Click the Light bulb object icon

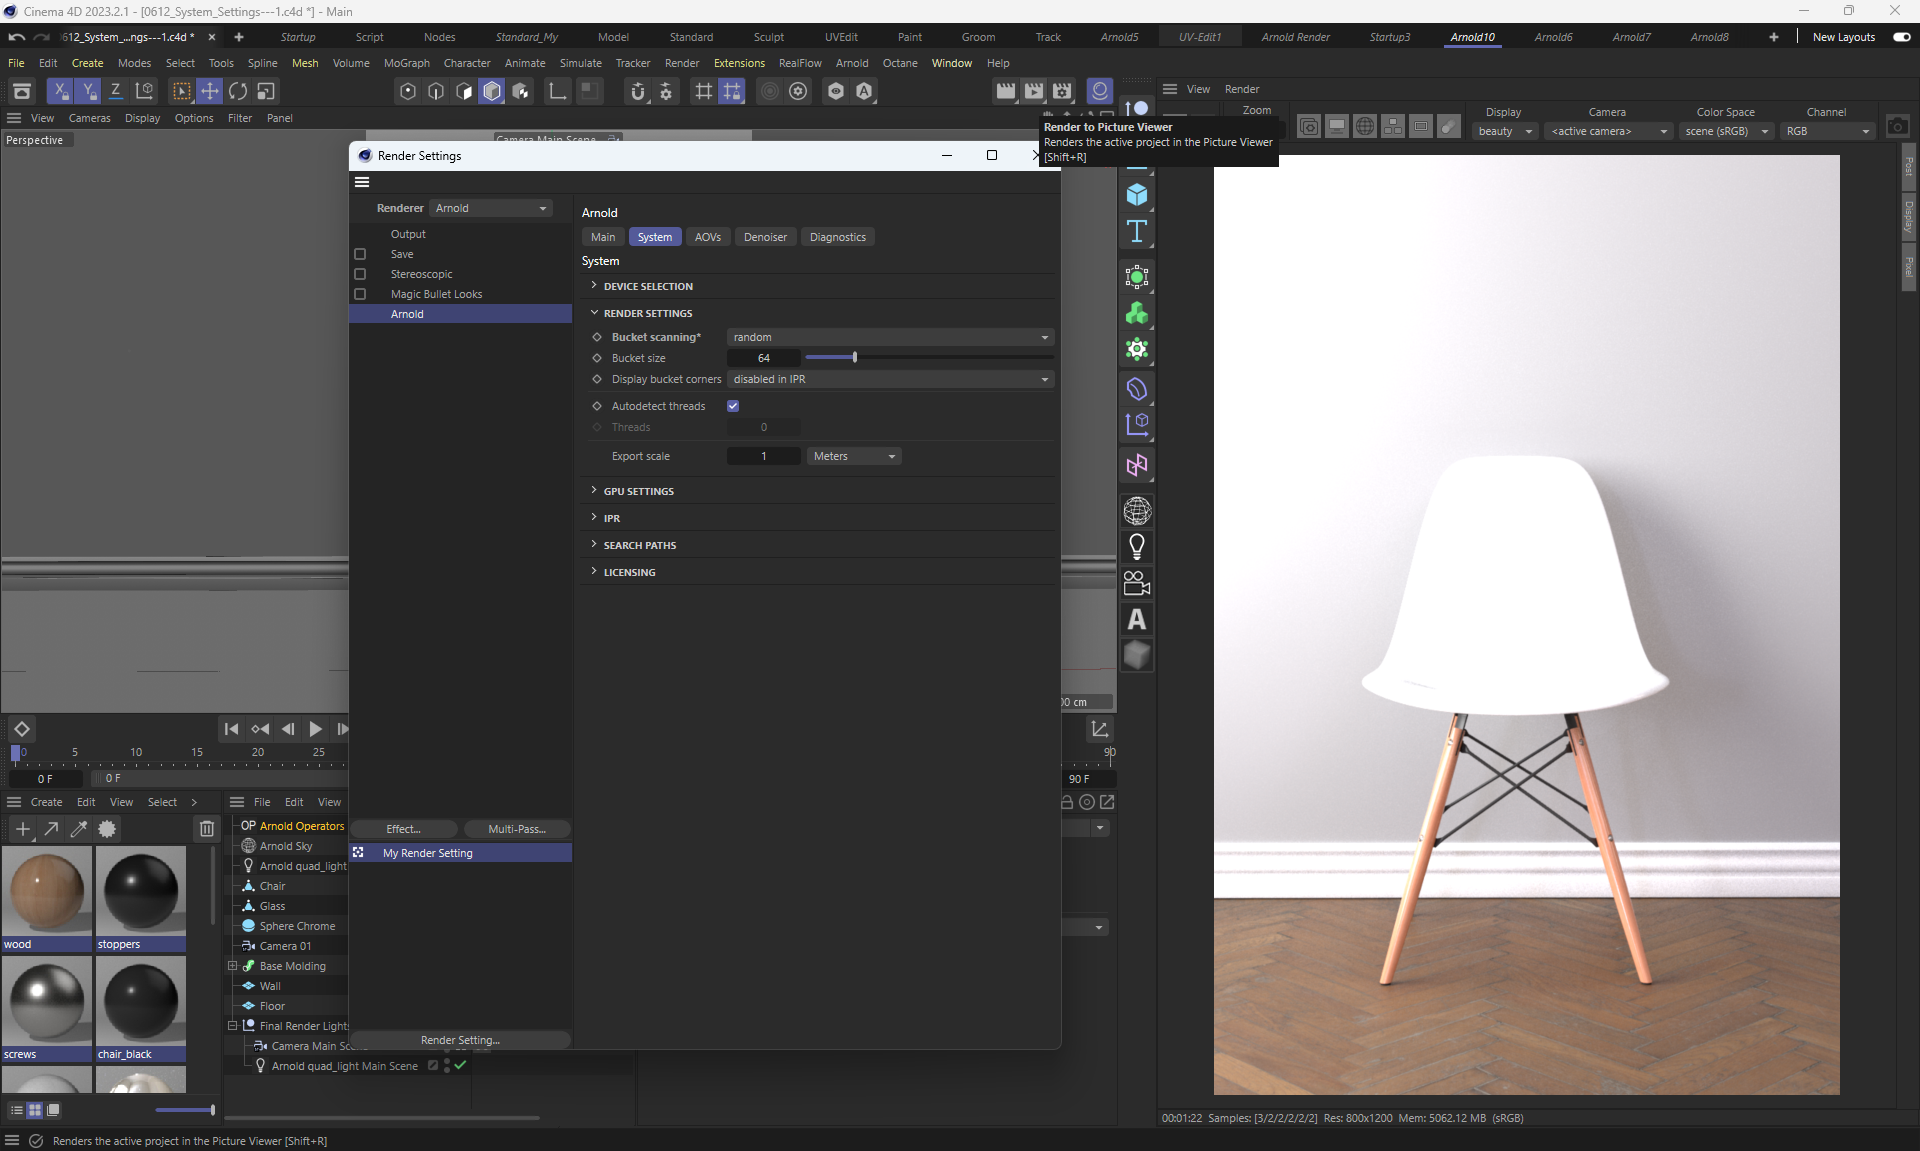(1137, 547)
